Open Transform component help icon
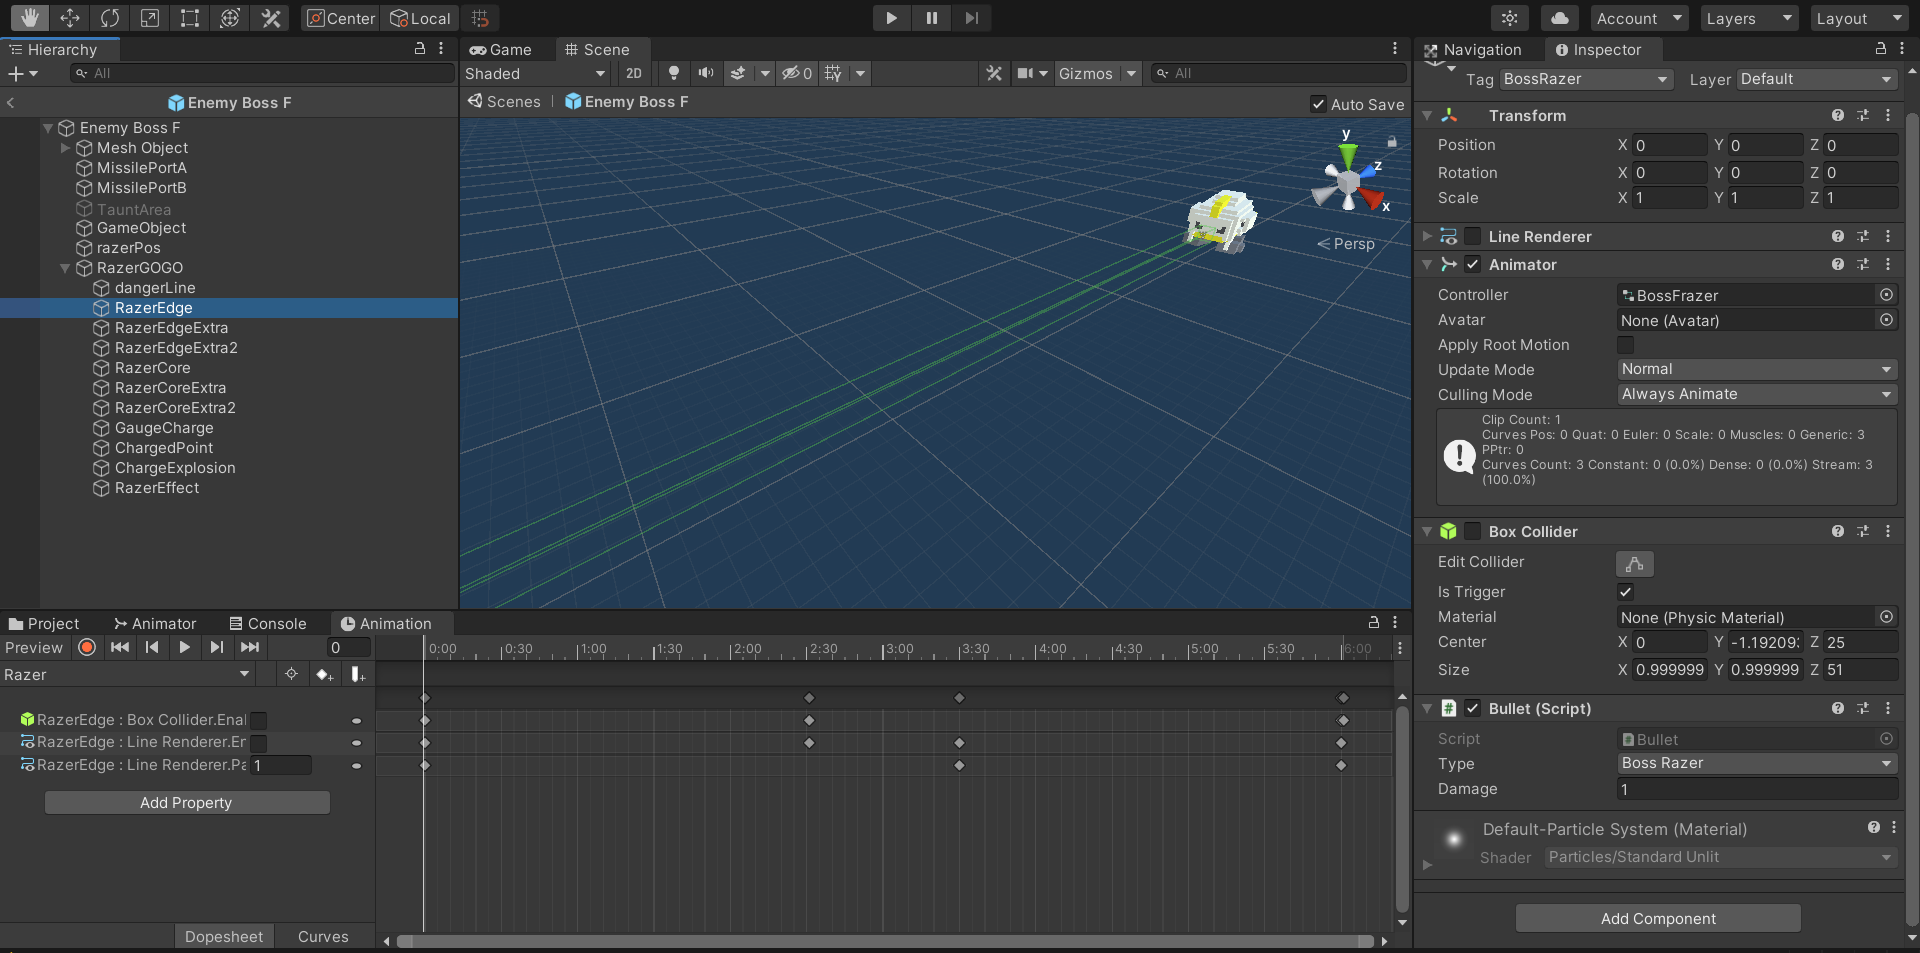 [1837, 116]
